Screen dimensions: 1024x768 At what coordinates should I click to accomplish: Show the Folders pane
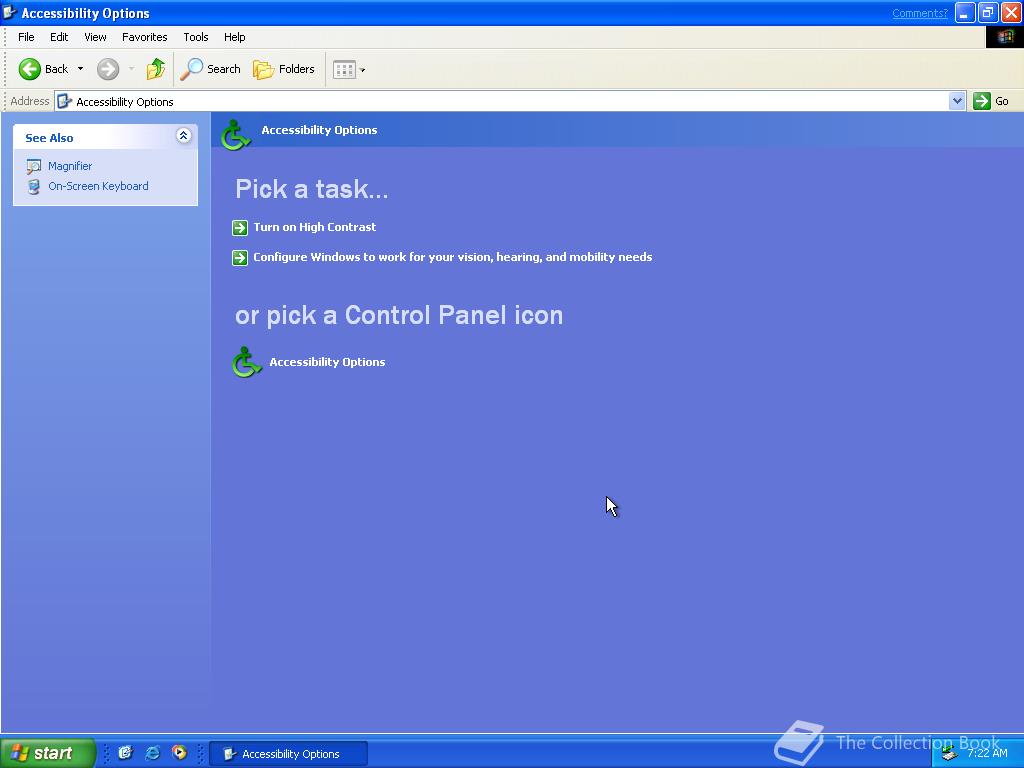[283, 69]
